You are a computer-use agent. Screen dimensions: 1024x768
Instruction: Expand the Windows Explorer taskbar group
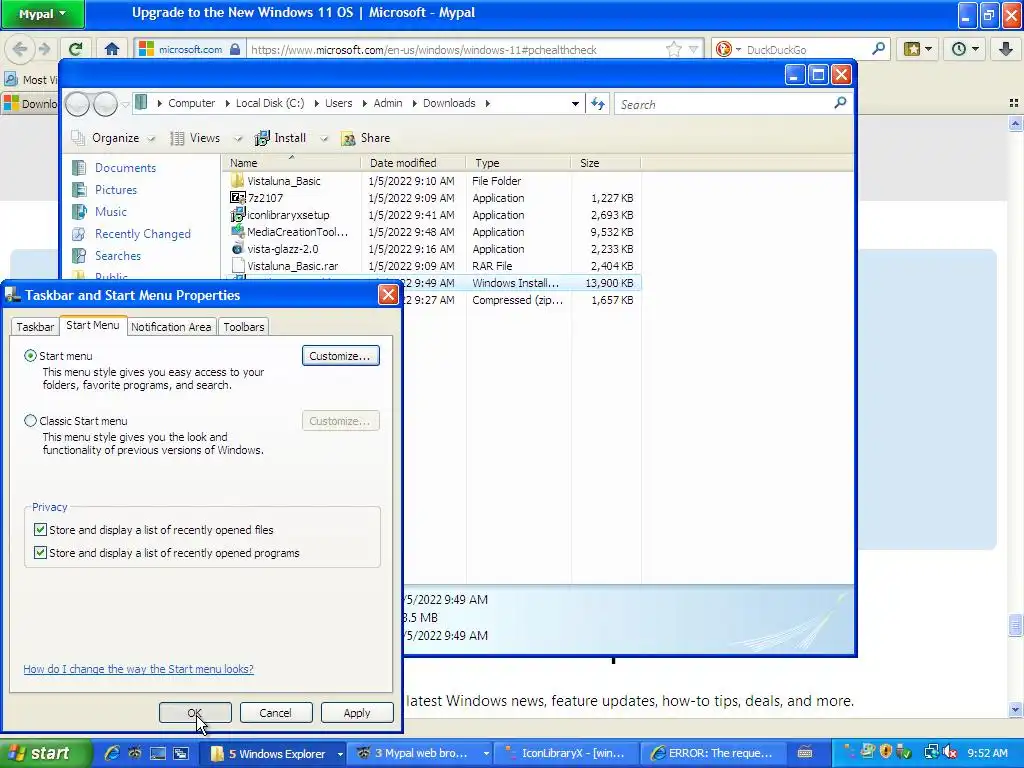[340, 754]
